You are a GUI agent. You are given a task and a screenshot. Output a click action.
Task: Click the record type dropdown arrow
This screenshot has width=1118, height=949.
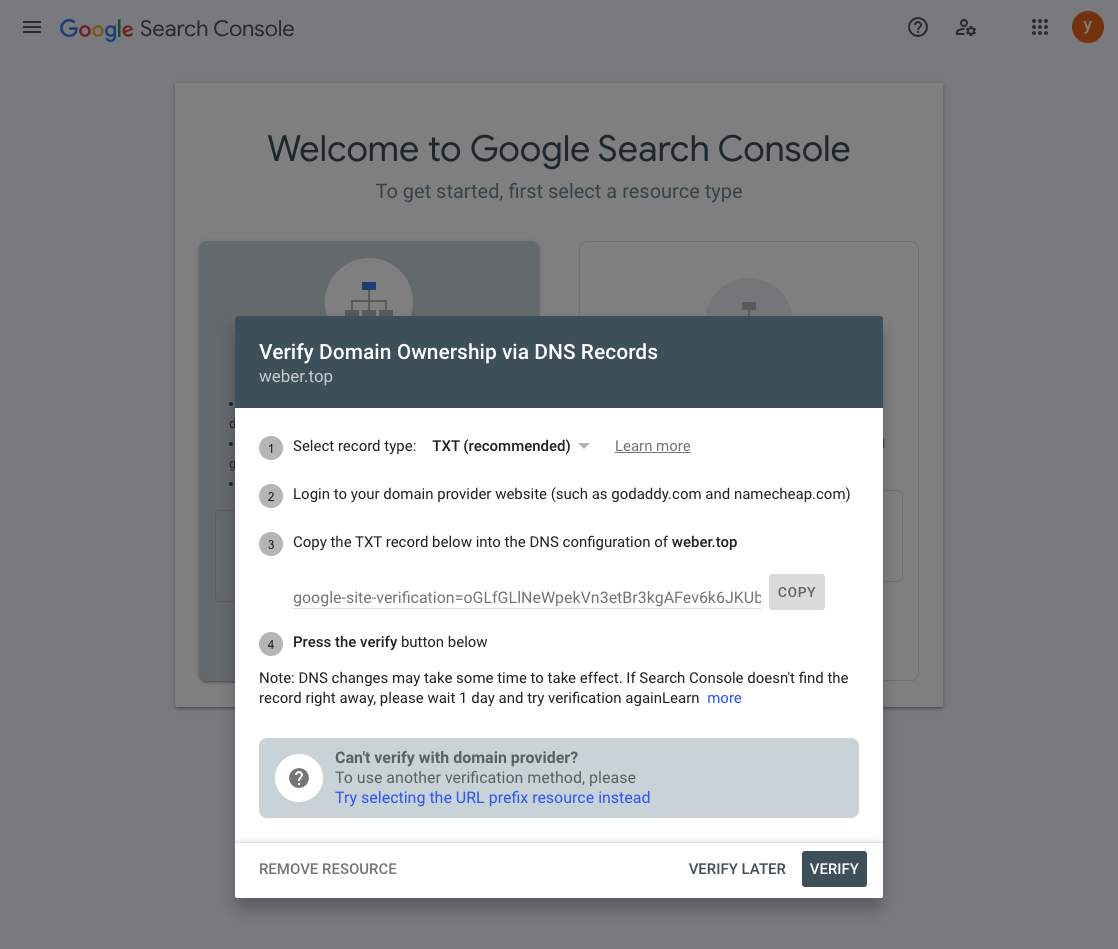(x=584, y=446)
